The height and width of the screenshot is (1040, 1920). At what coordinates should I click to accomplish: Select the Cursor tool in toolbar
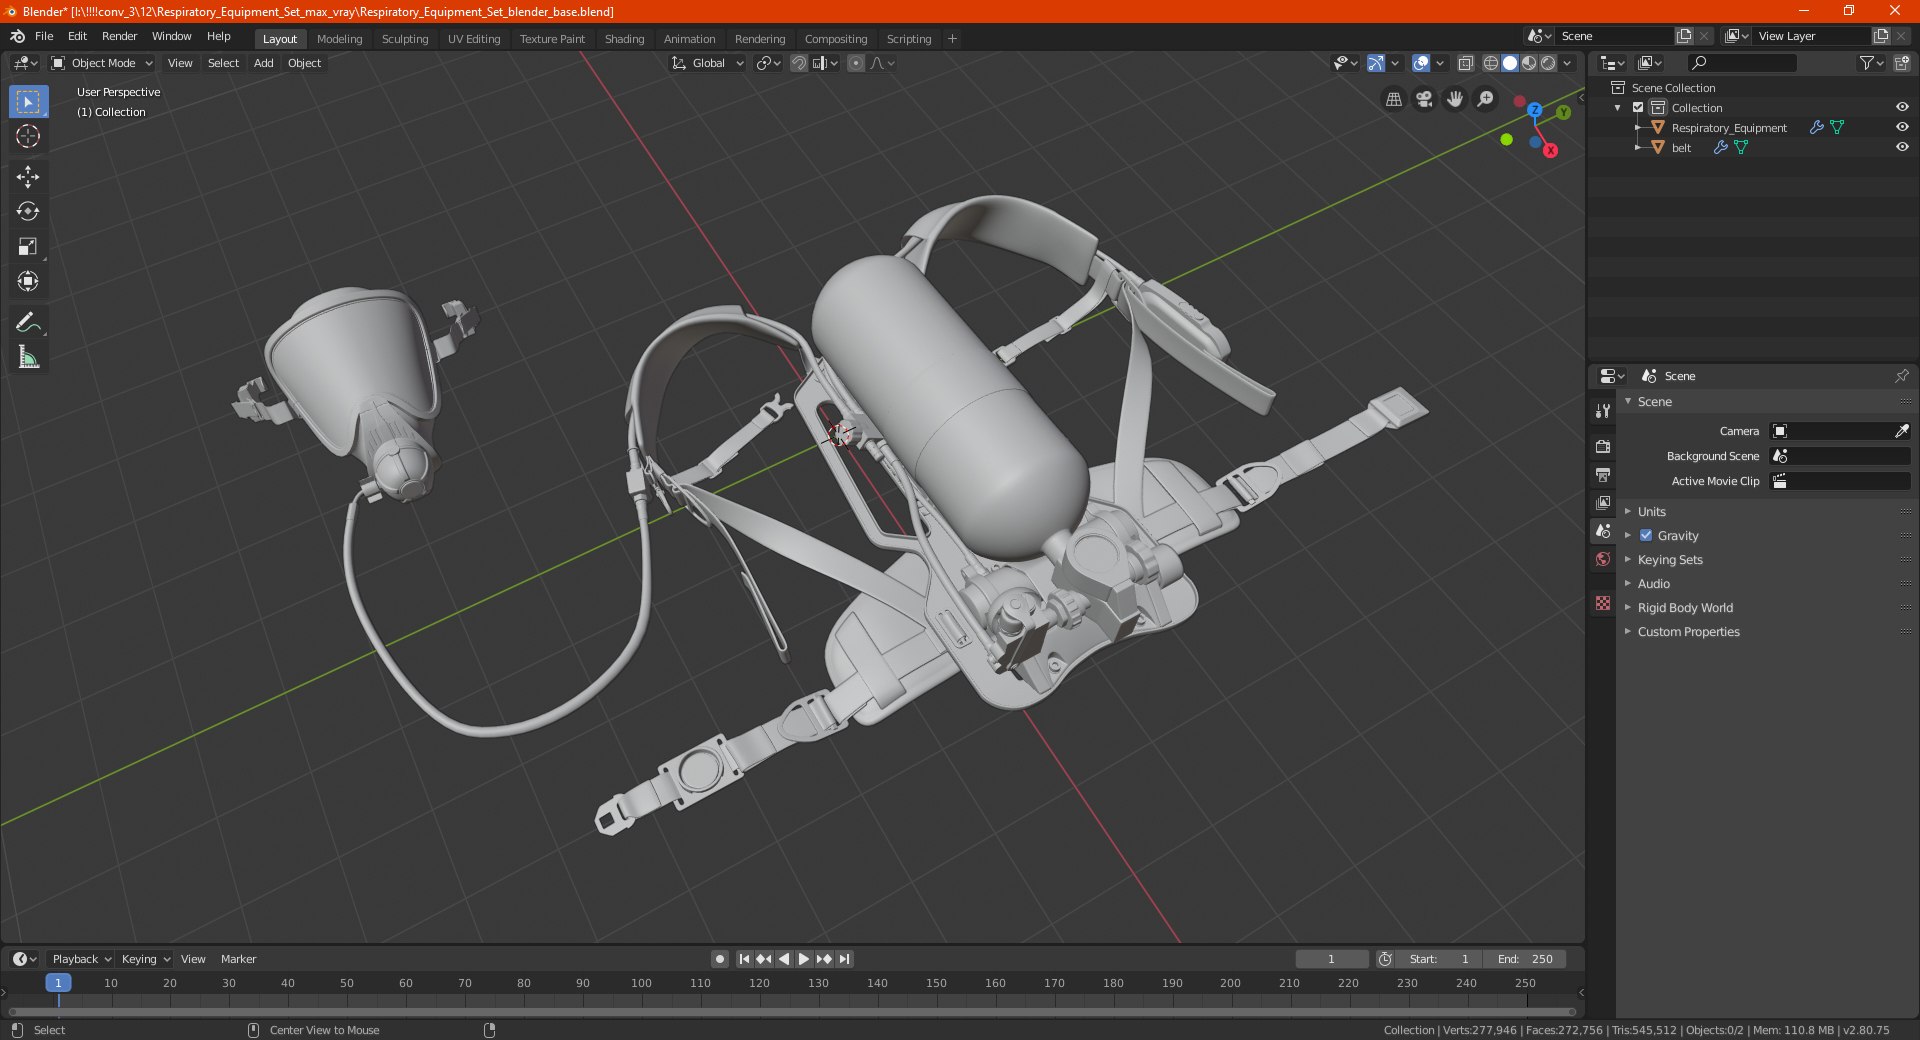[28, 137]
